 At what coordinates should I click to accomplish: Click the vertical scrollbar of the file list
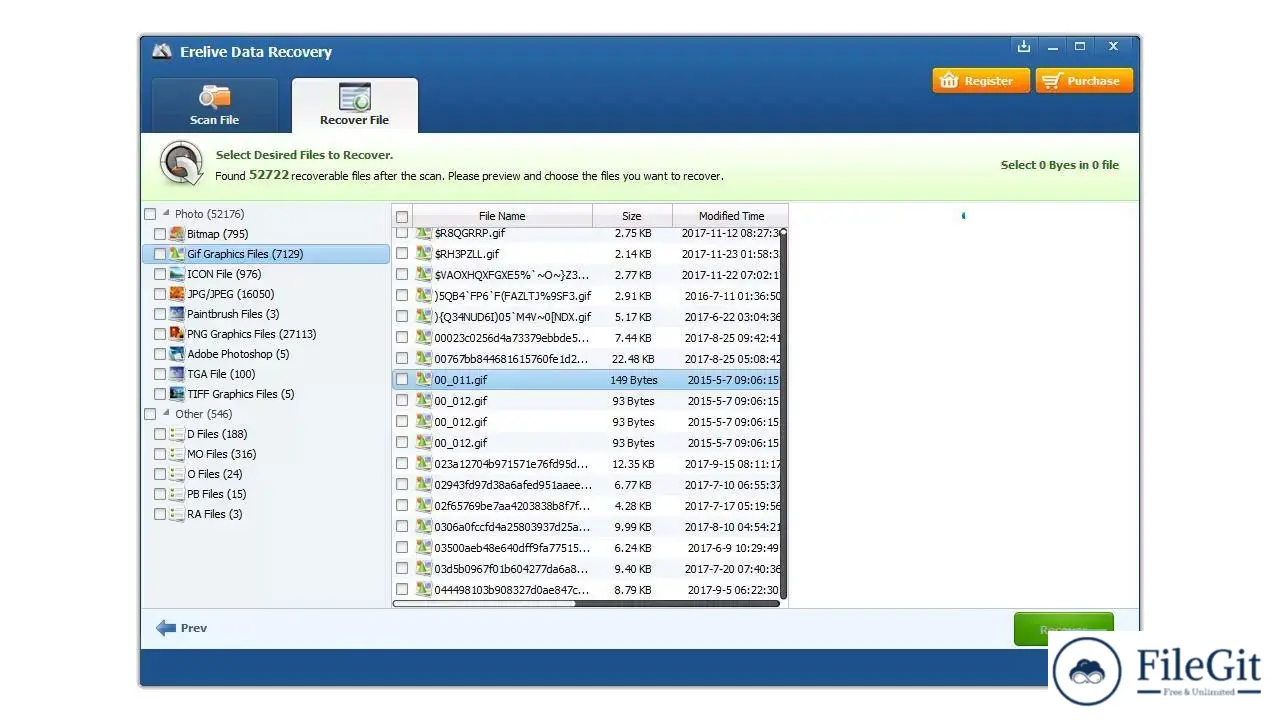784,414
